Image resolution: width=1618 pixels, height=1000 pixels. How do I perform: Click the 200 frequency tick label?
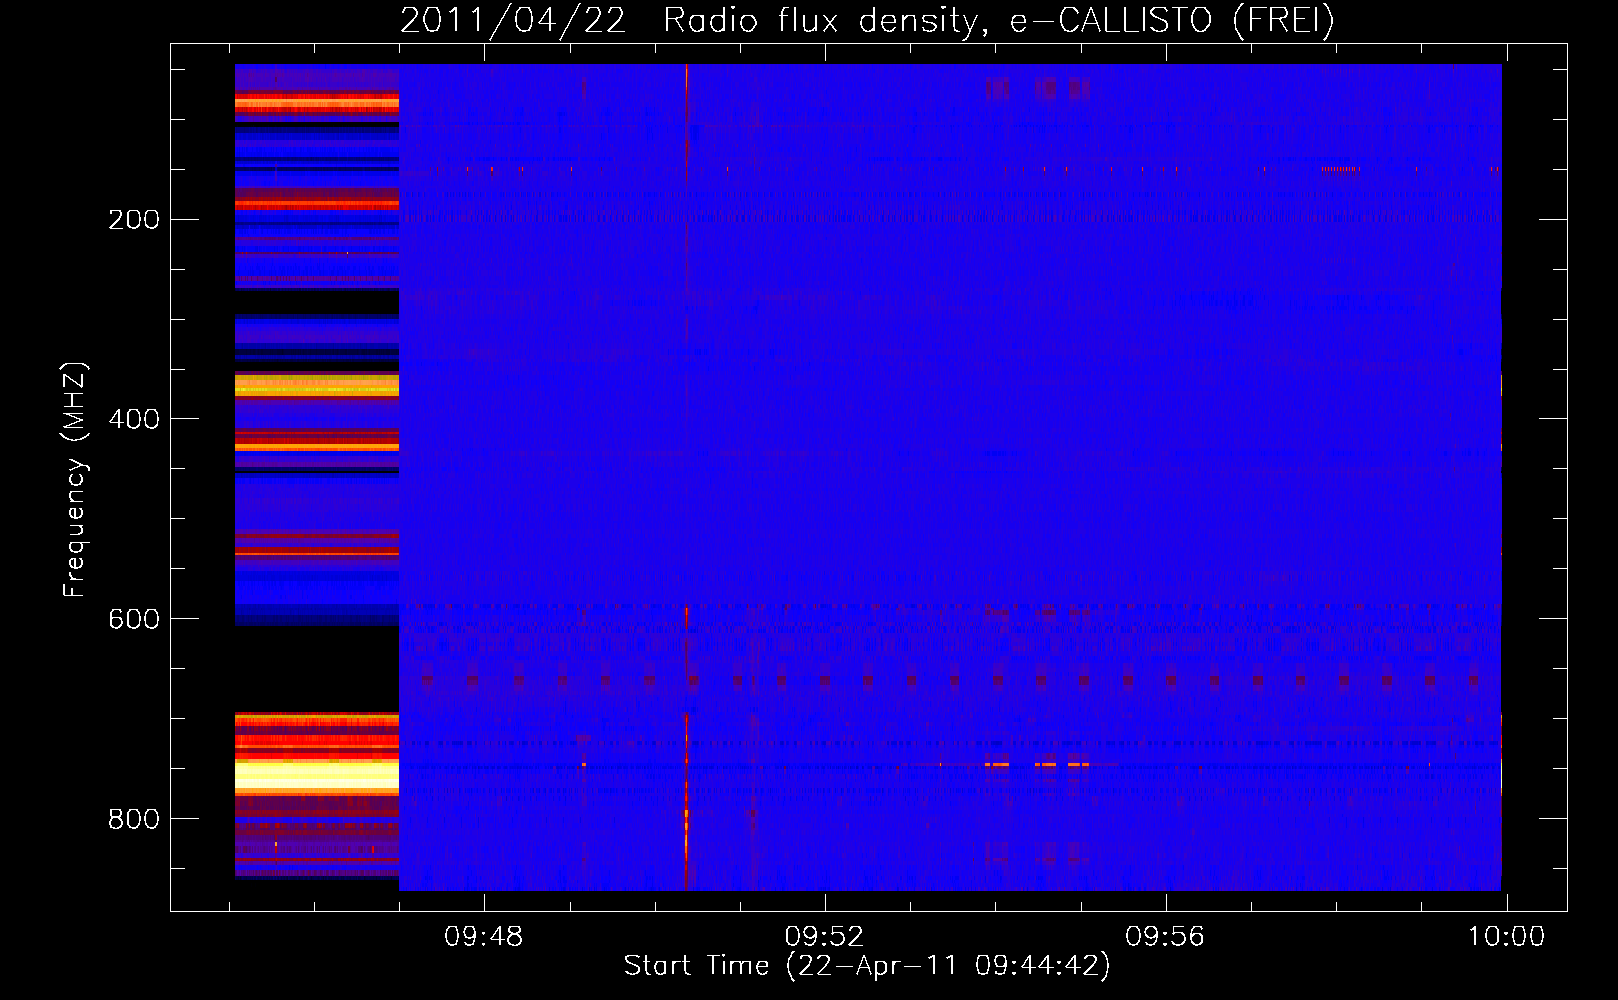pos(134,220)
